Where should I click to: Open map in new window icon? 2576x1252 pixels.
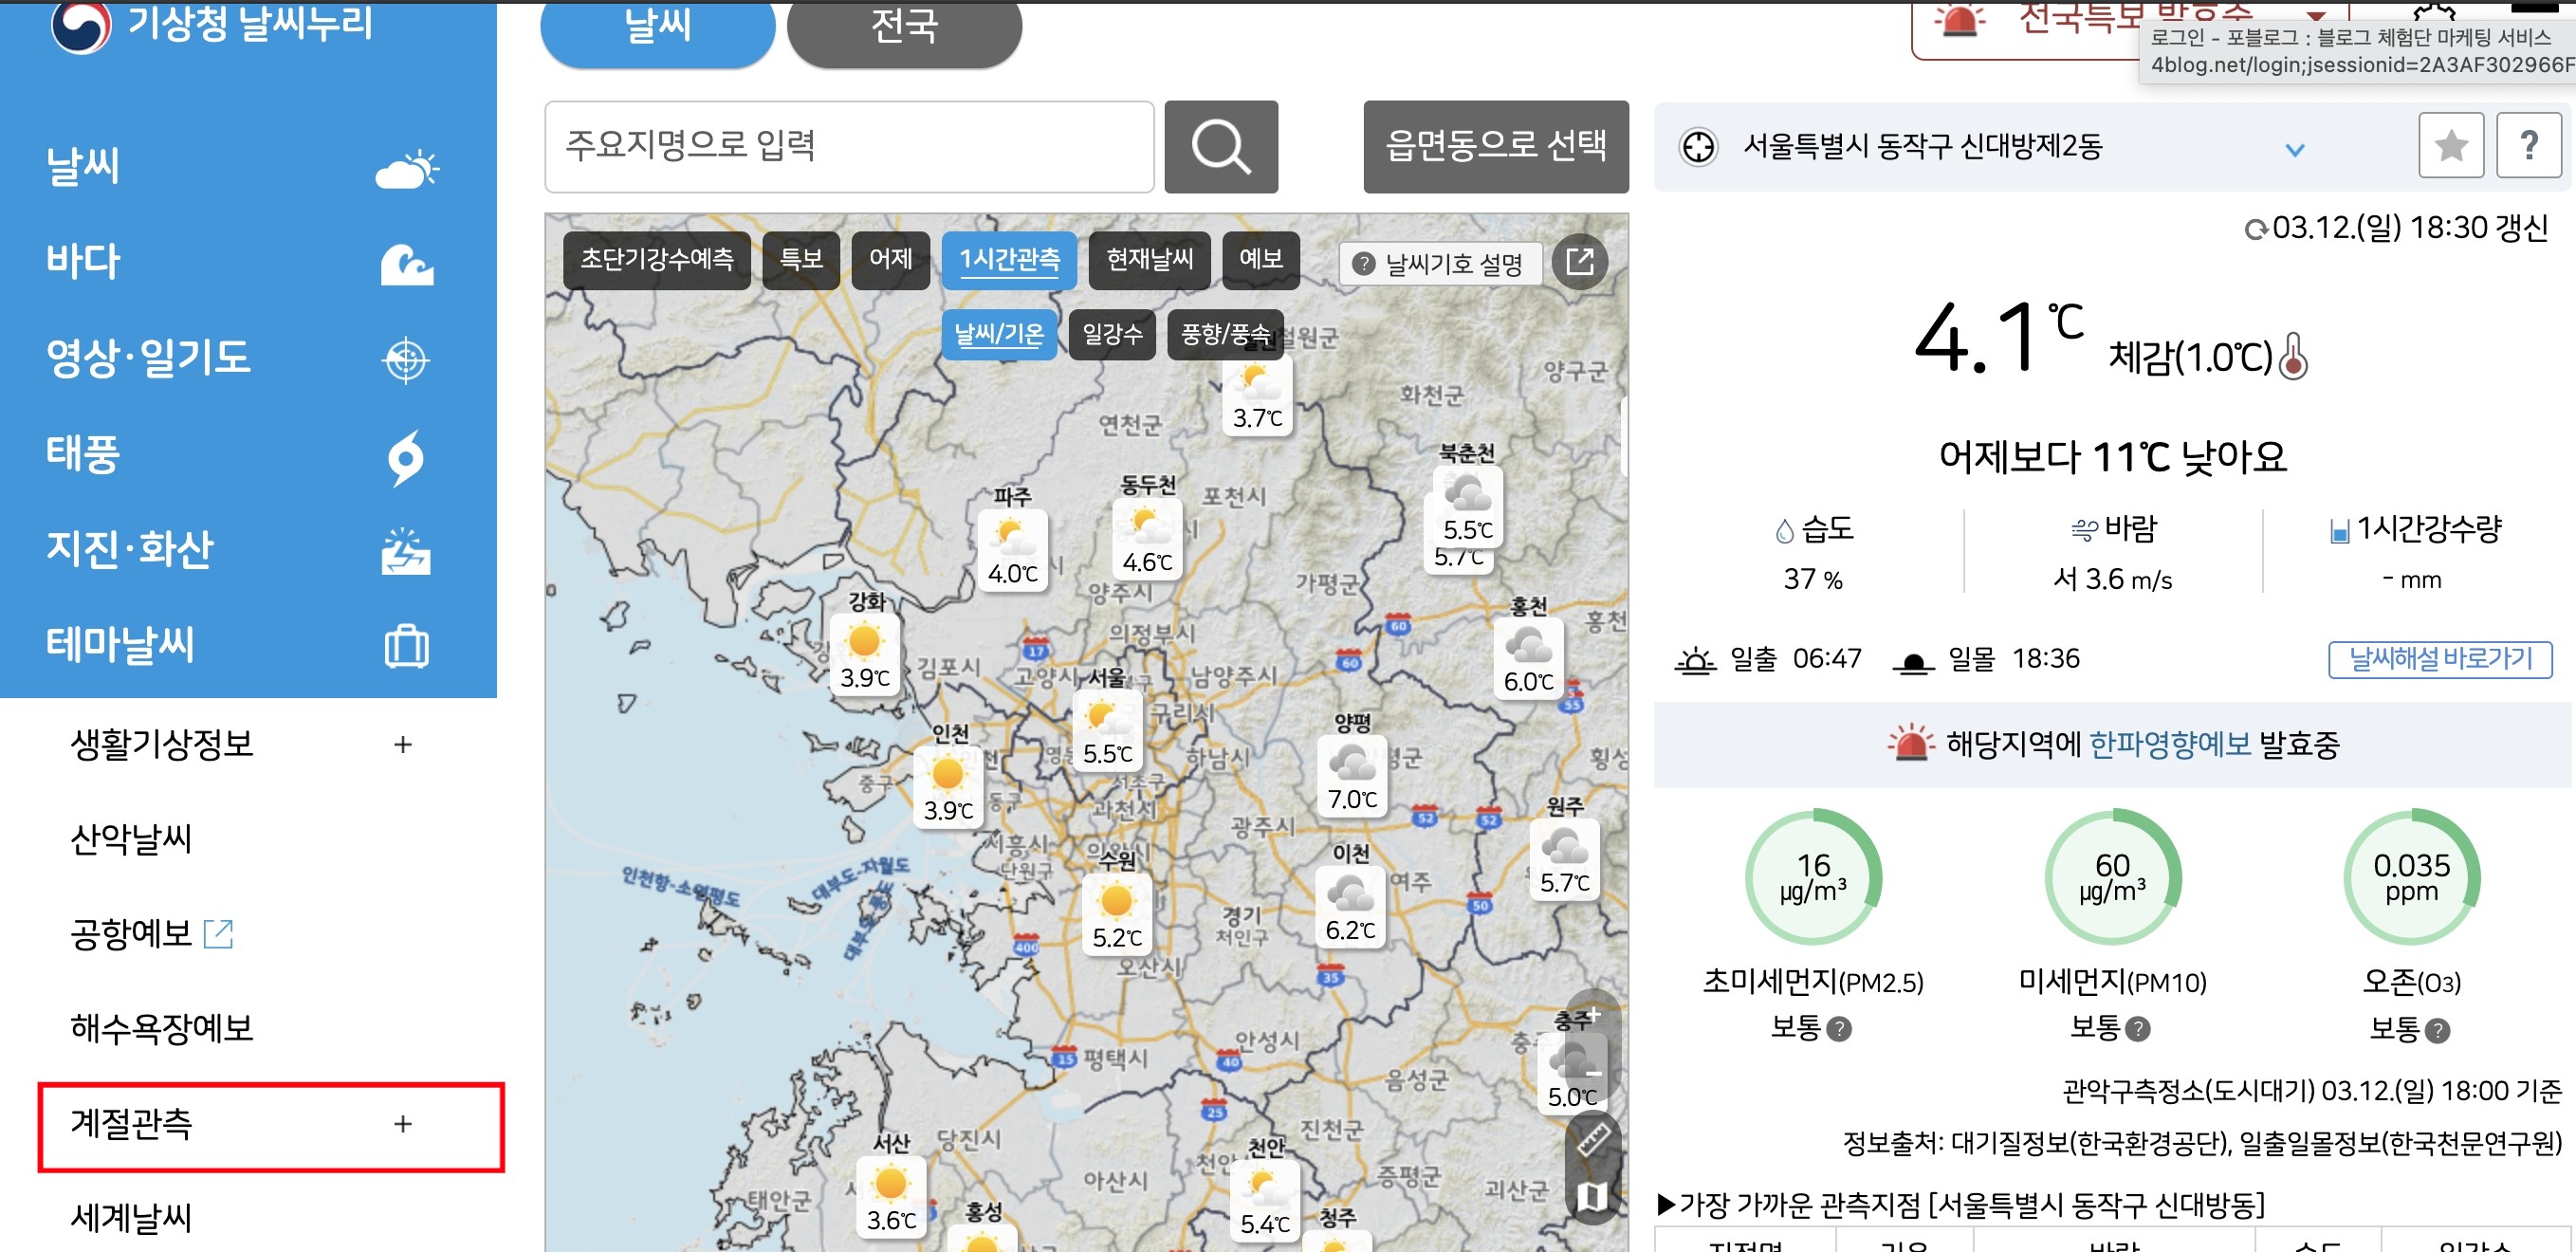[1579, 261]
